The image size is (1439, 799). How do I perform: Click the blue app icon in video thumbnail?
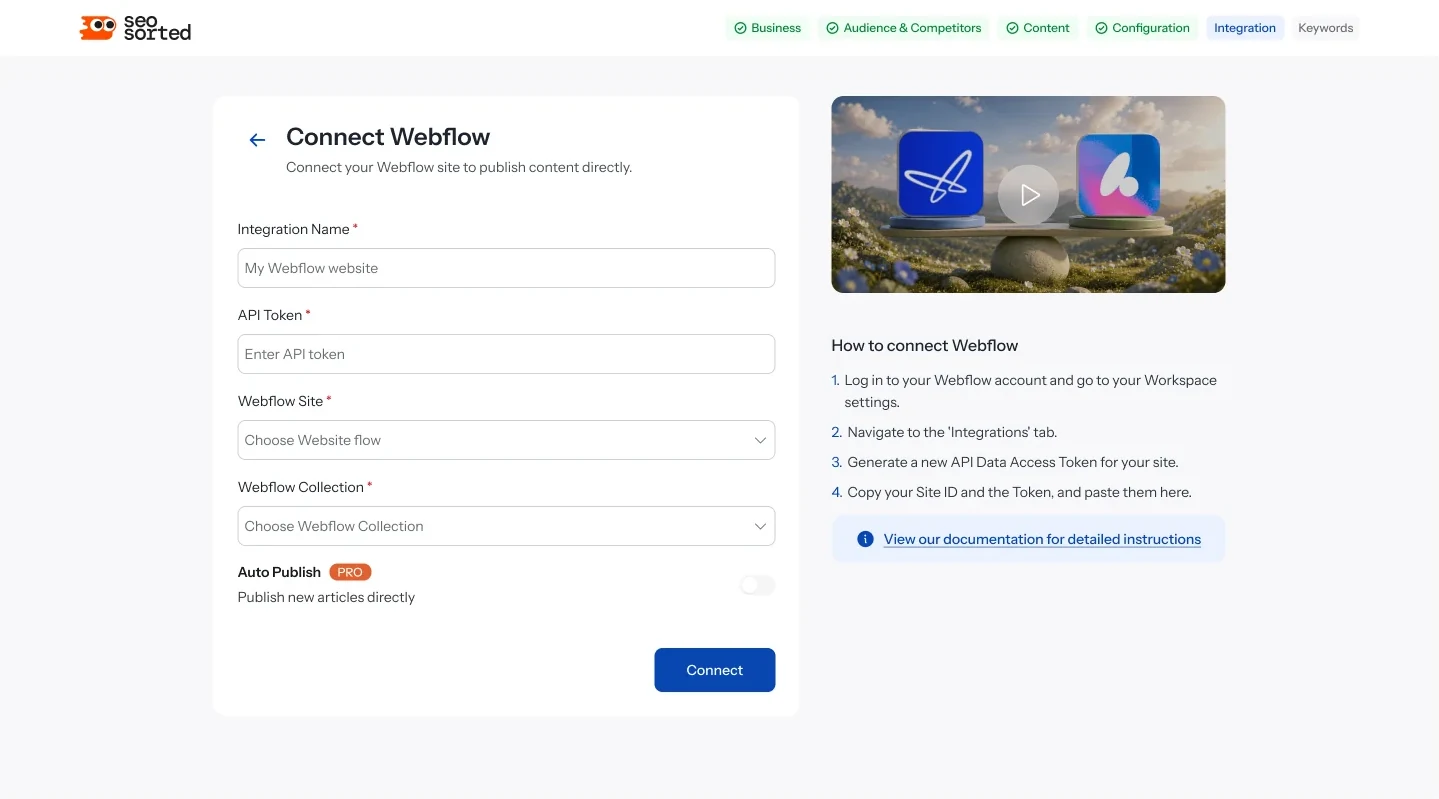[941, 173]
